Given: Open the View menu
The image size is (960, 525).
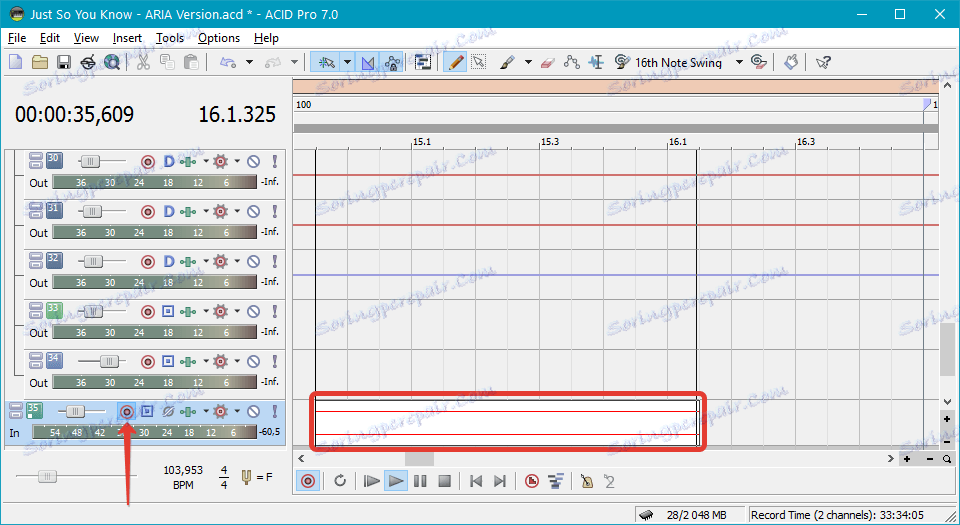Looking at the screenshot, I should point(86,38).
